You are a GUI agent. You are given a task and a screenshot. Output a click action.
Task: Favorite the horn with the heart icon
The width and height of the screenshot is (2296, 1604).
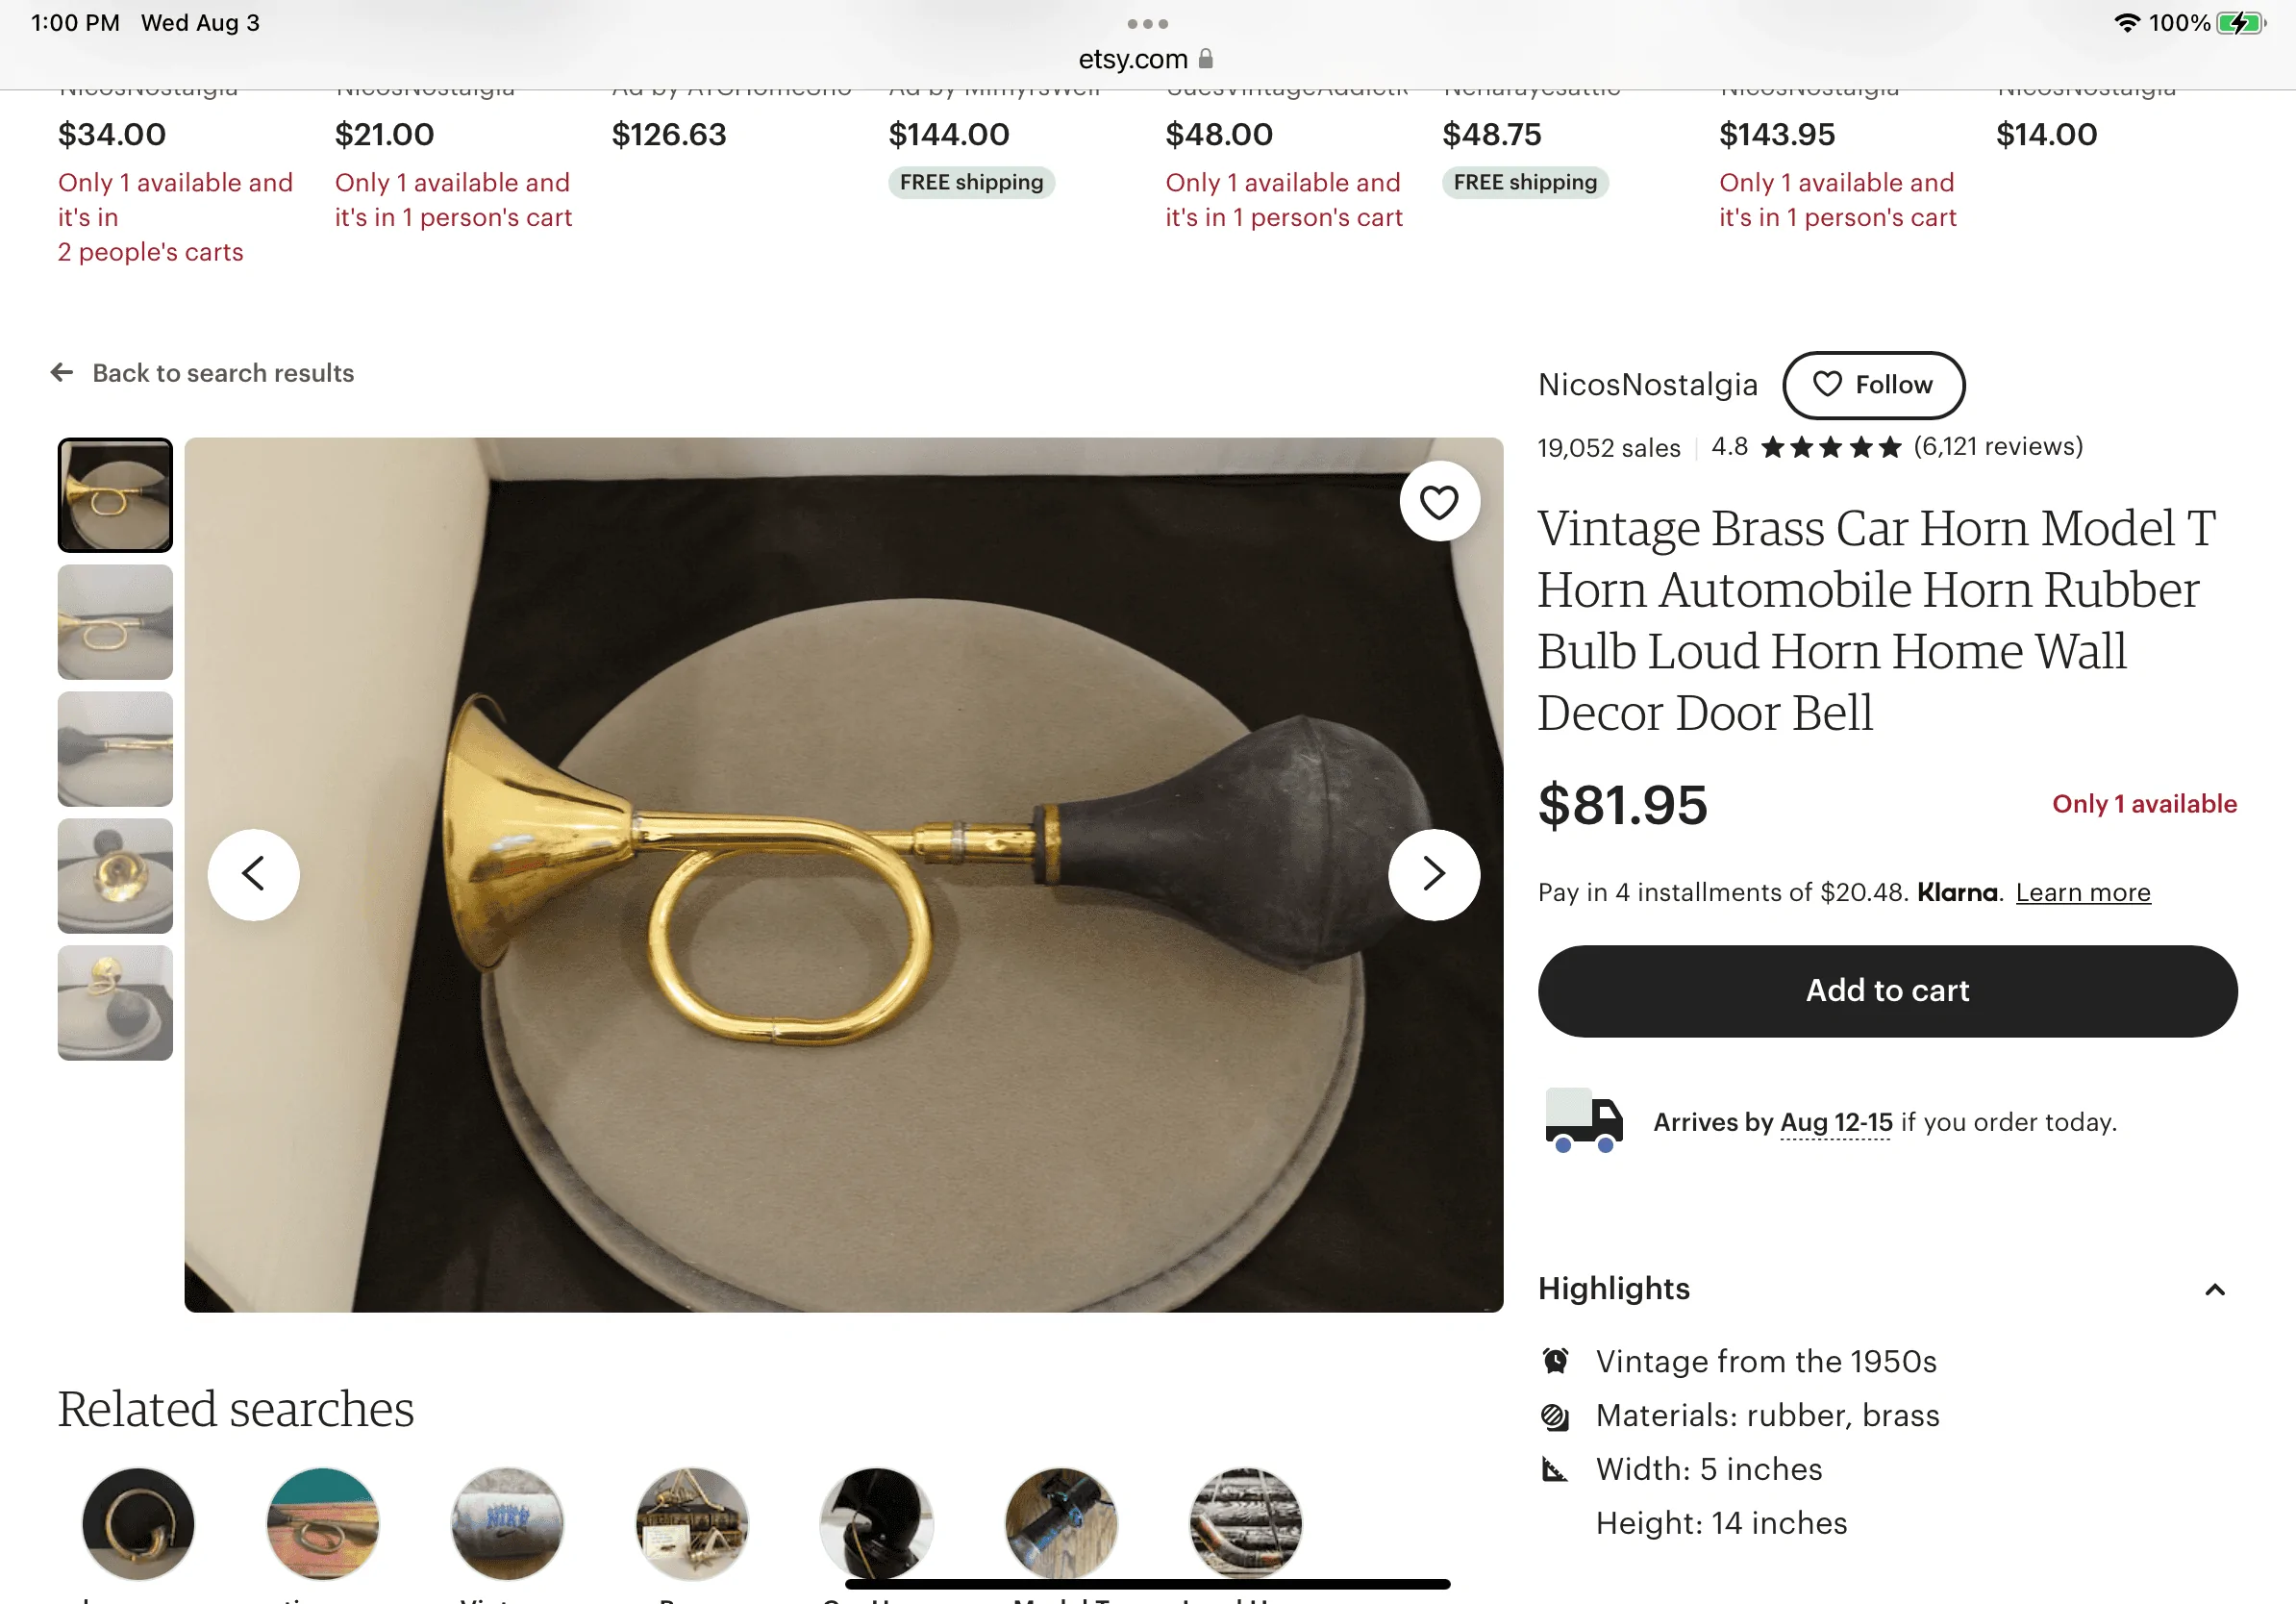click(1438, 501)
